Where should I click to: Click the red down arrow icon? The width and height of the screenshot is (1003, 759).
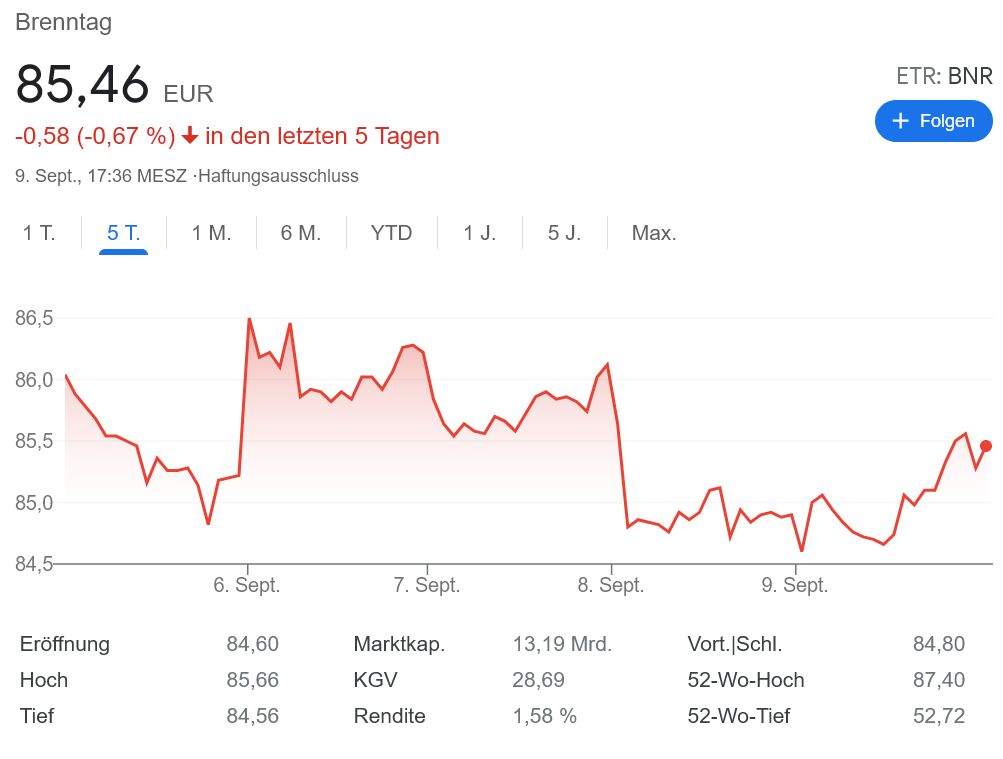[190, 136]
